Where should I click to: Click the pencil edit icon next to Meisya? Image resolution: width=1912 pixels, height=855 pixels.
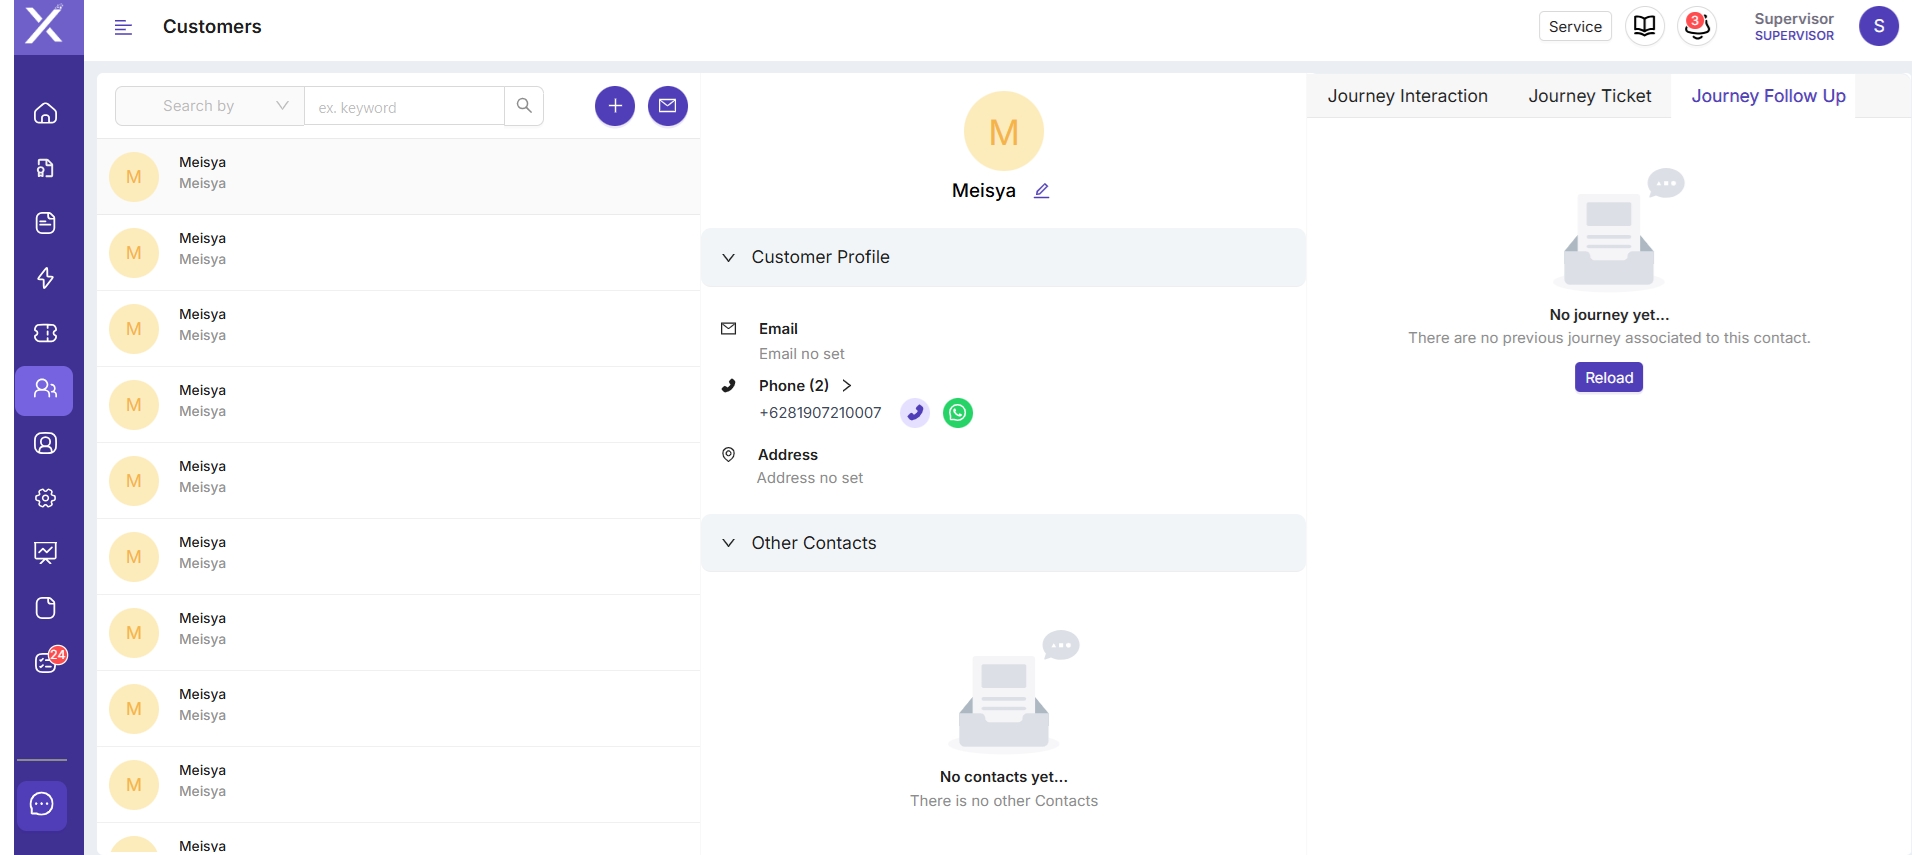coord(1041,191)
